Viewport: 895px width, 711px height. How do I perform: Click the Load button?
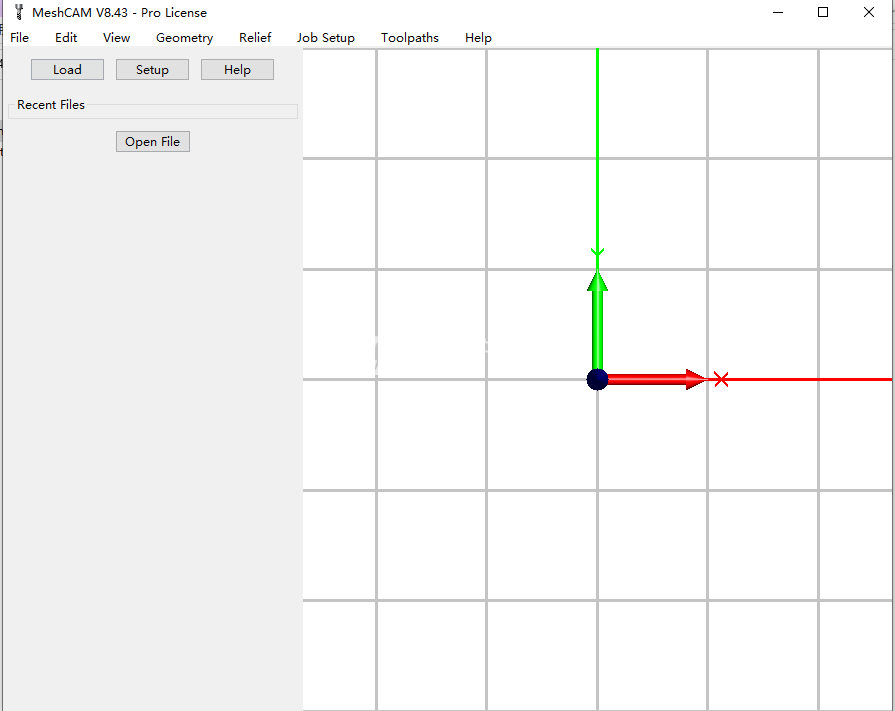(67, 70)
